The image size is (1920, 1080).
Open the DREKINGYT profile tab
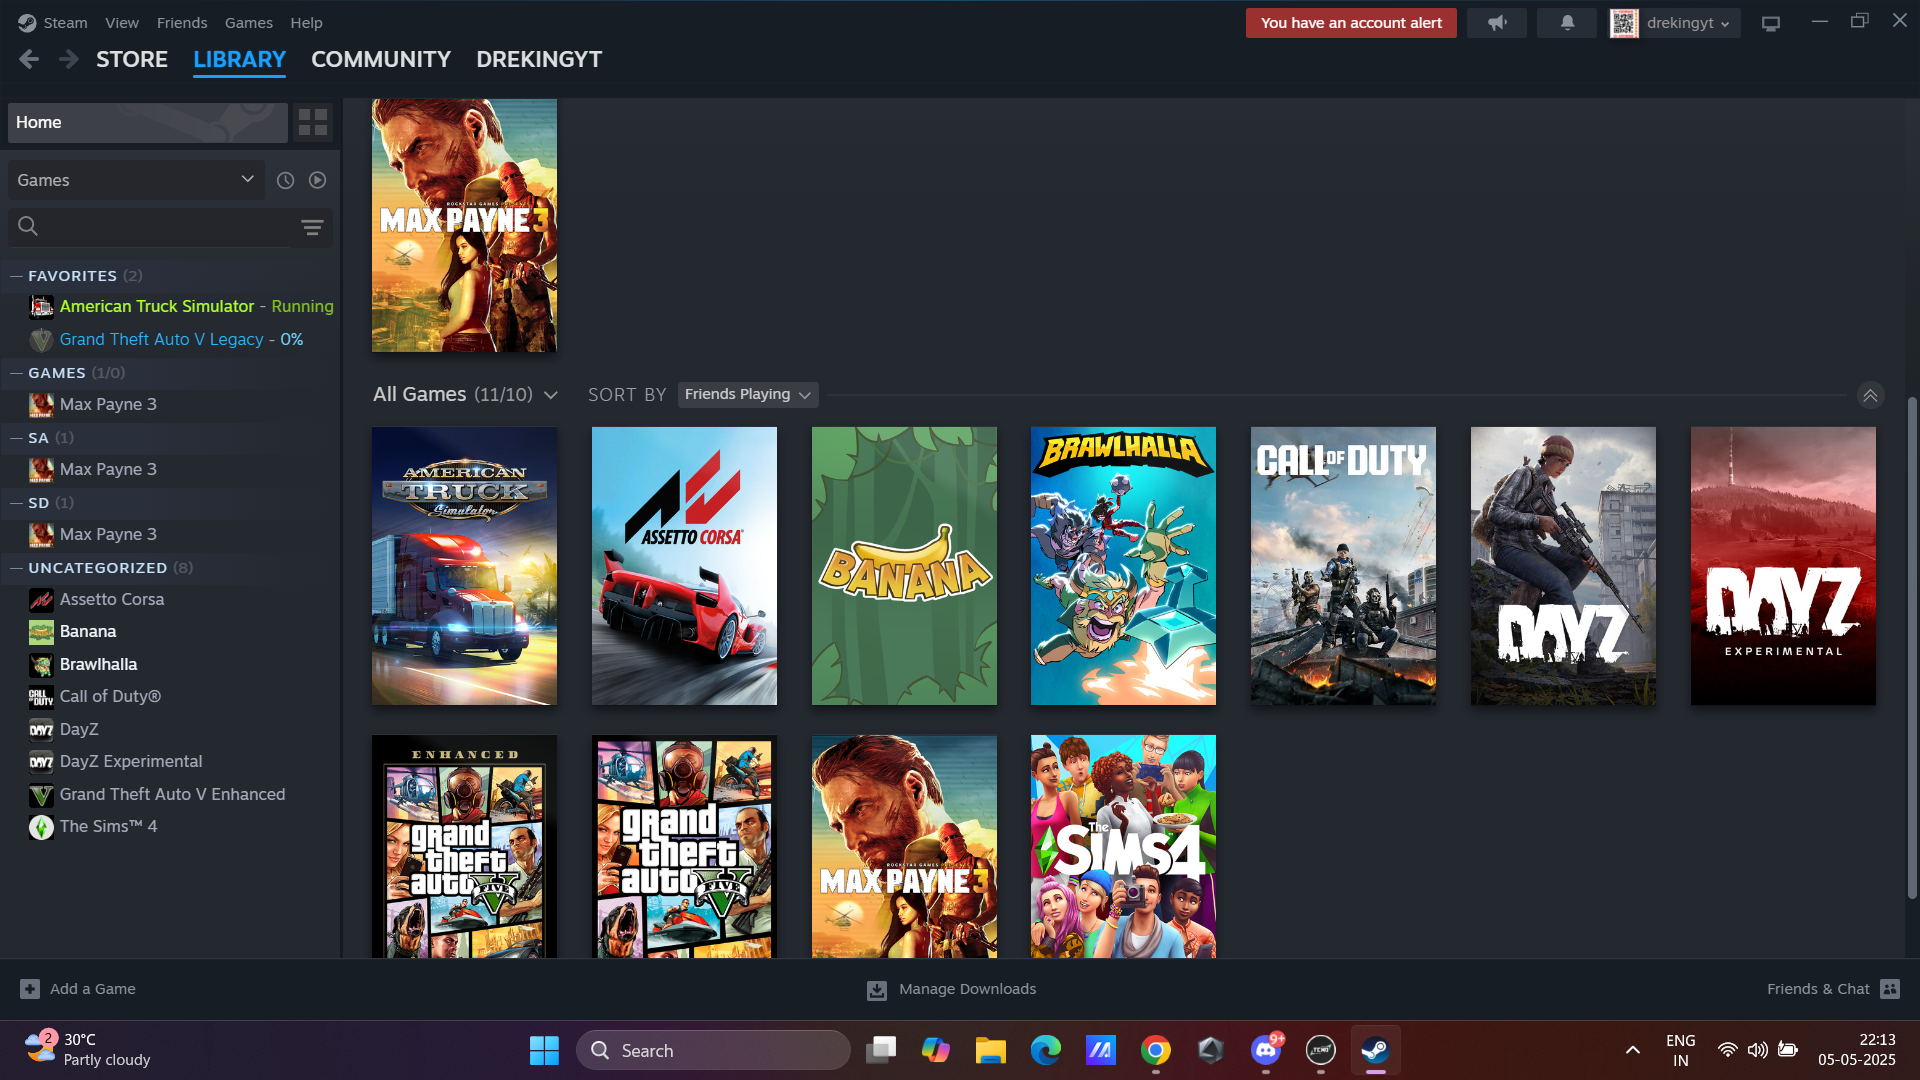click(539, 60)
